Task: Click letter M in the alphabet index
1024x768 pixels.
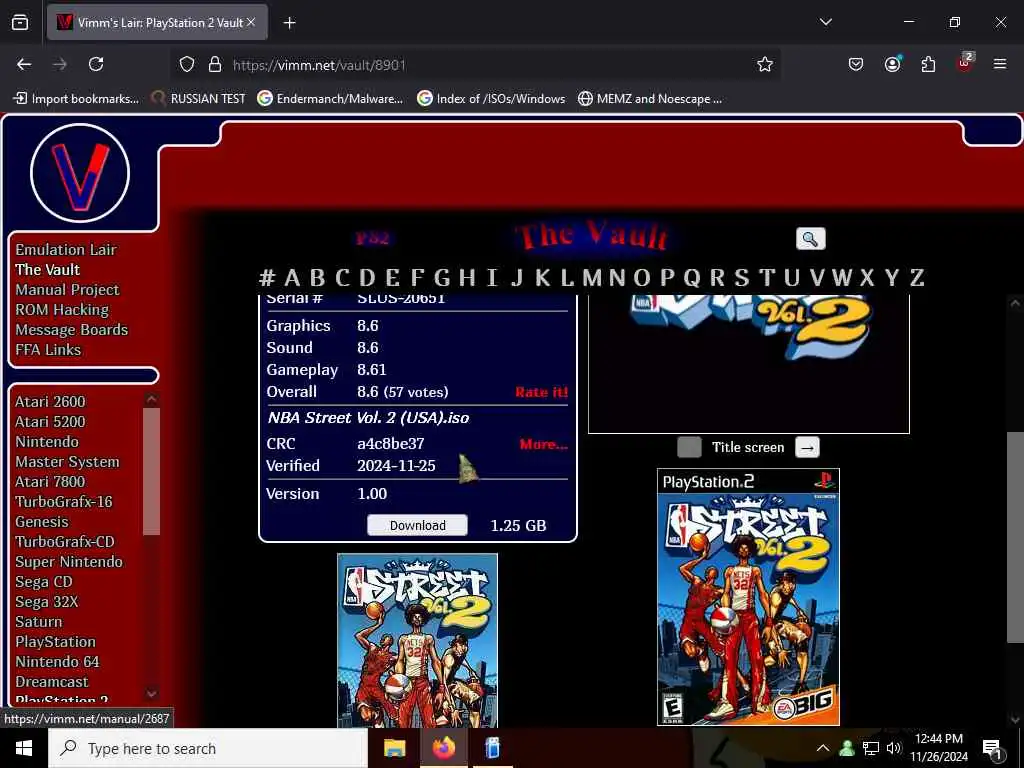Action: (x=592, y=278)
